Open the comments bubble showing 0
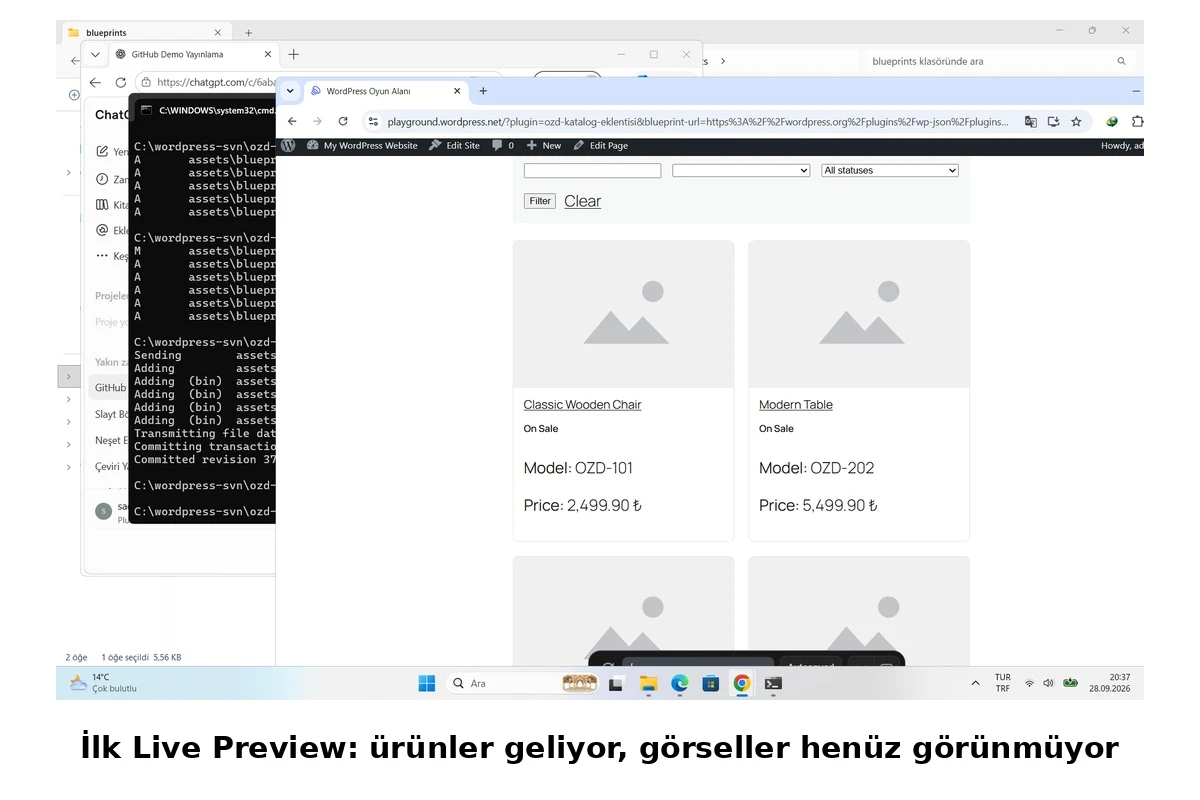 coord(503,145)
